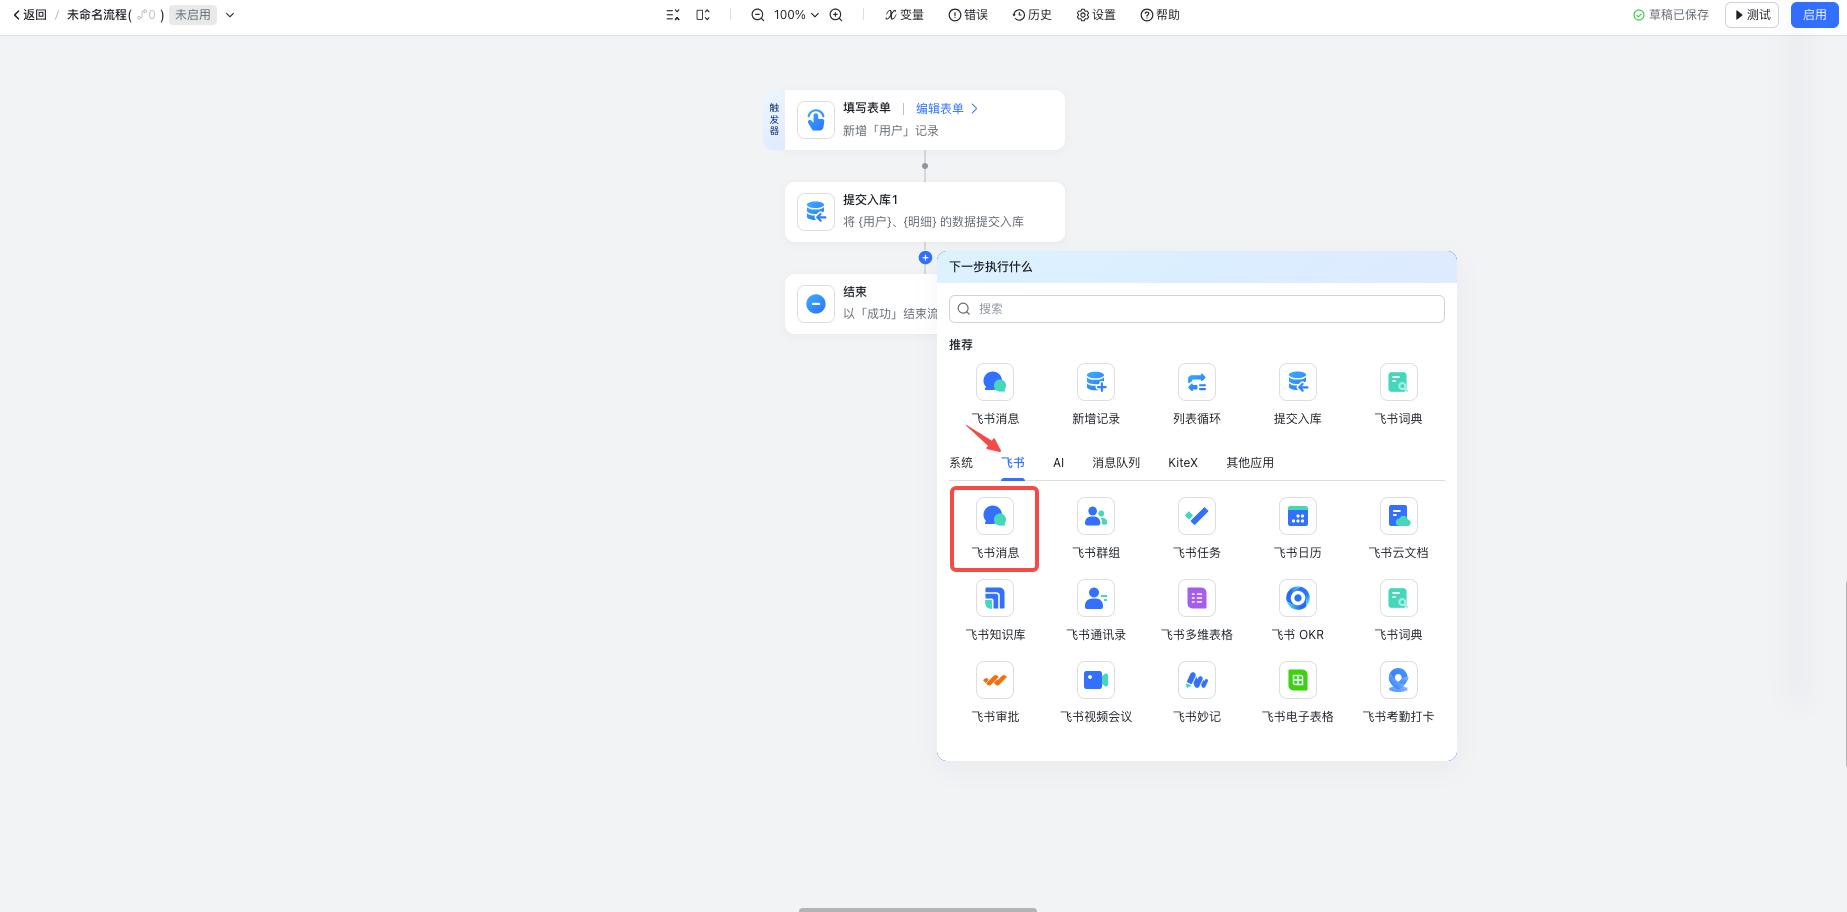This screenshot has height=912, width=1847.
Task: Open the zoom percentage 100% dropdown
Action: (796, 15)
